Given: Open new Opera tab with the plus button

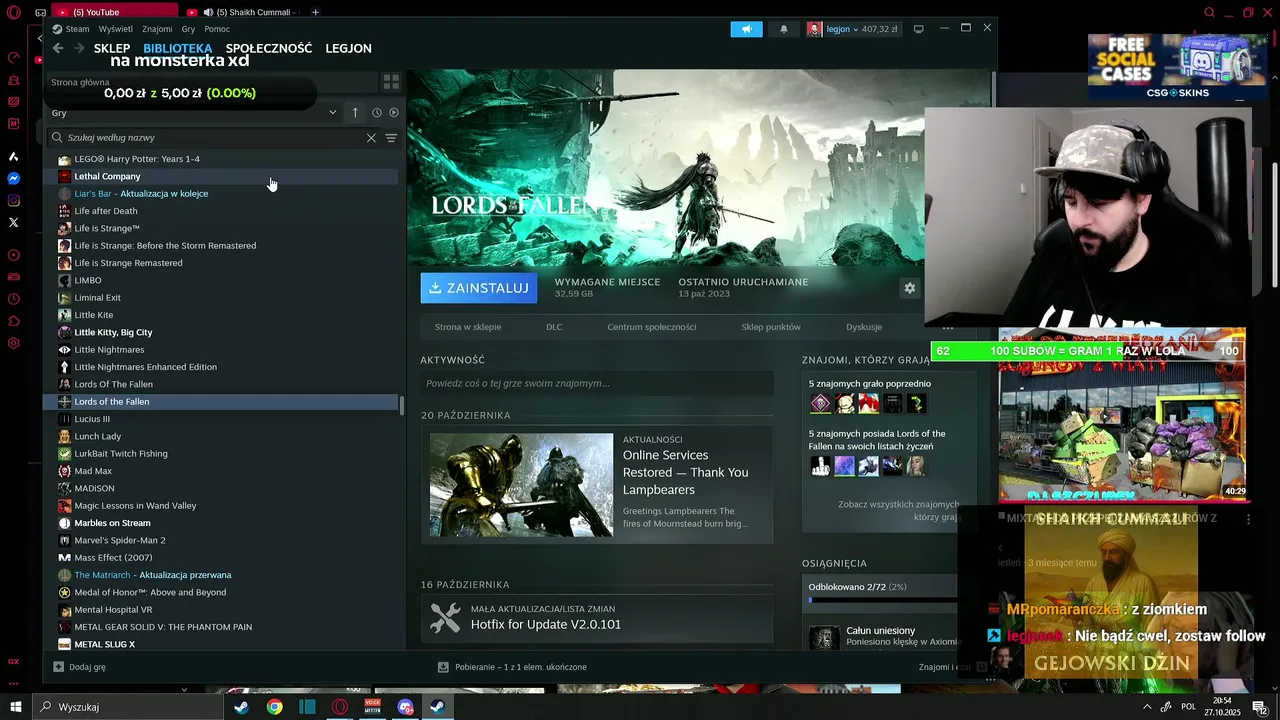Looking at the screenshot, I should (315, 12).
